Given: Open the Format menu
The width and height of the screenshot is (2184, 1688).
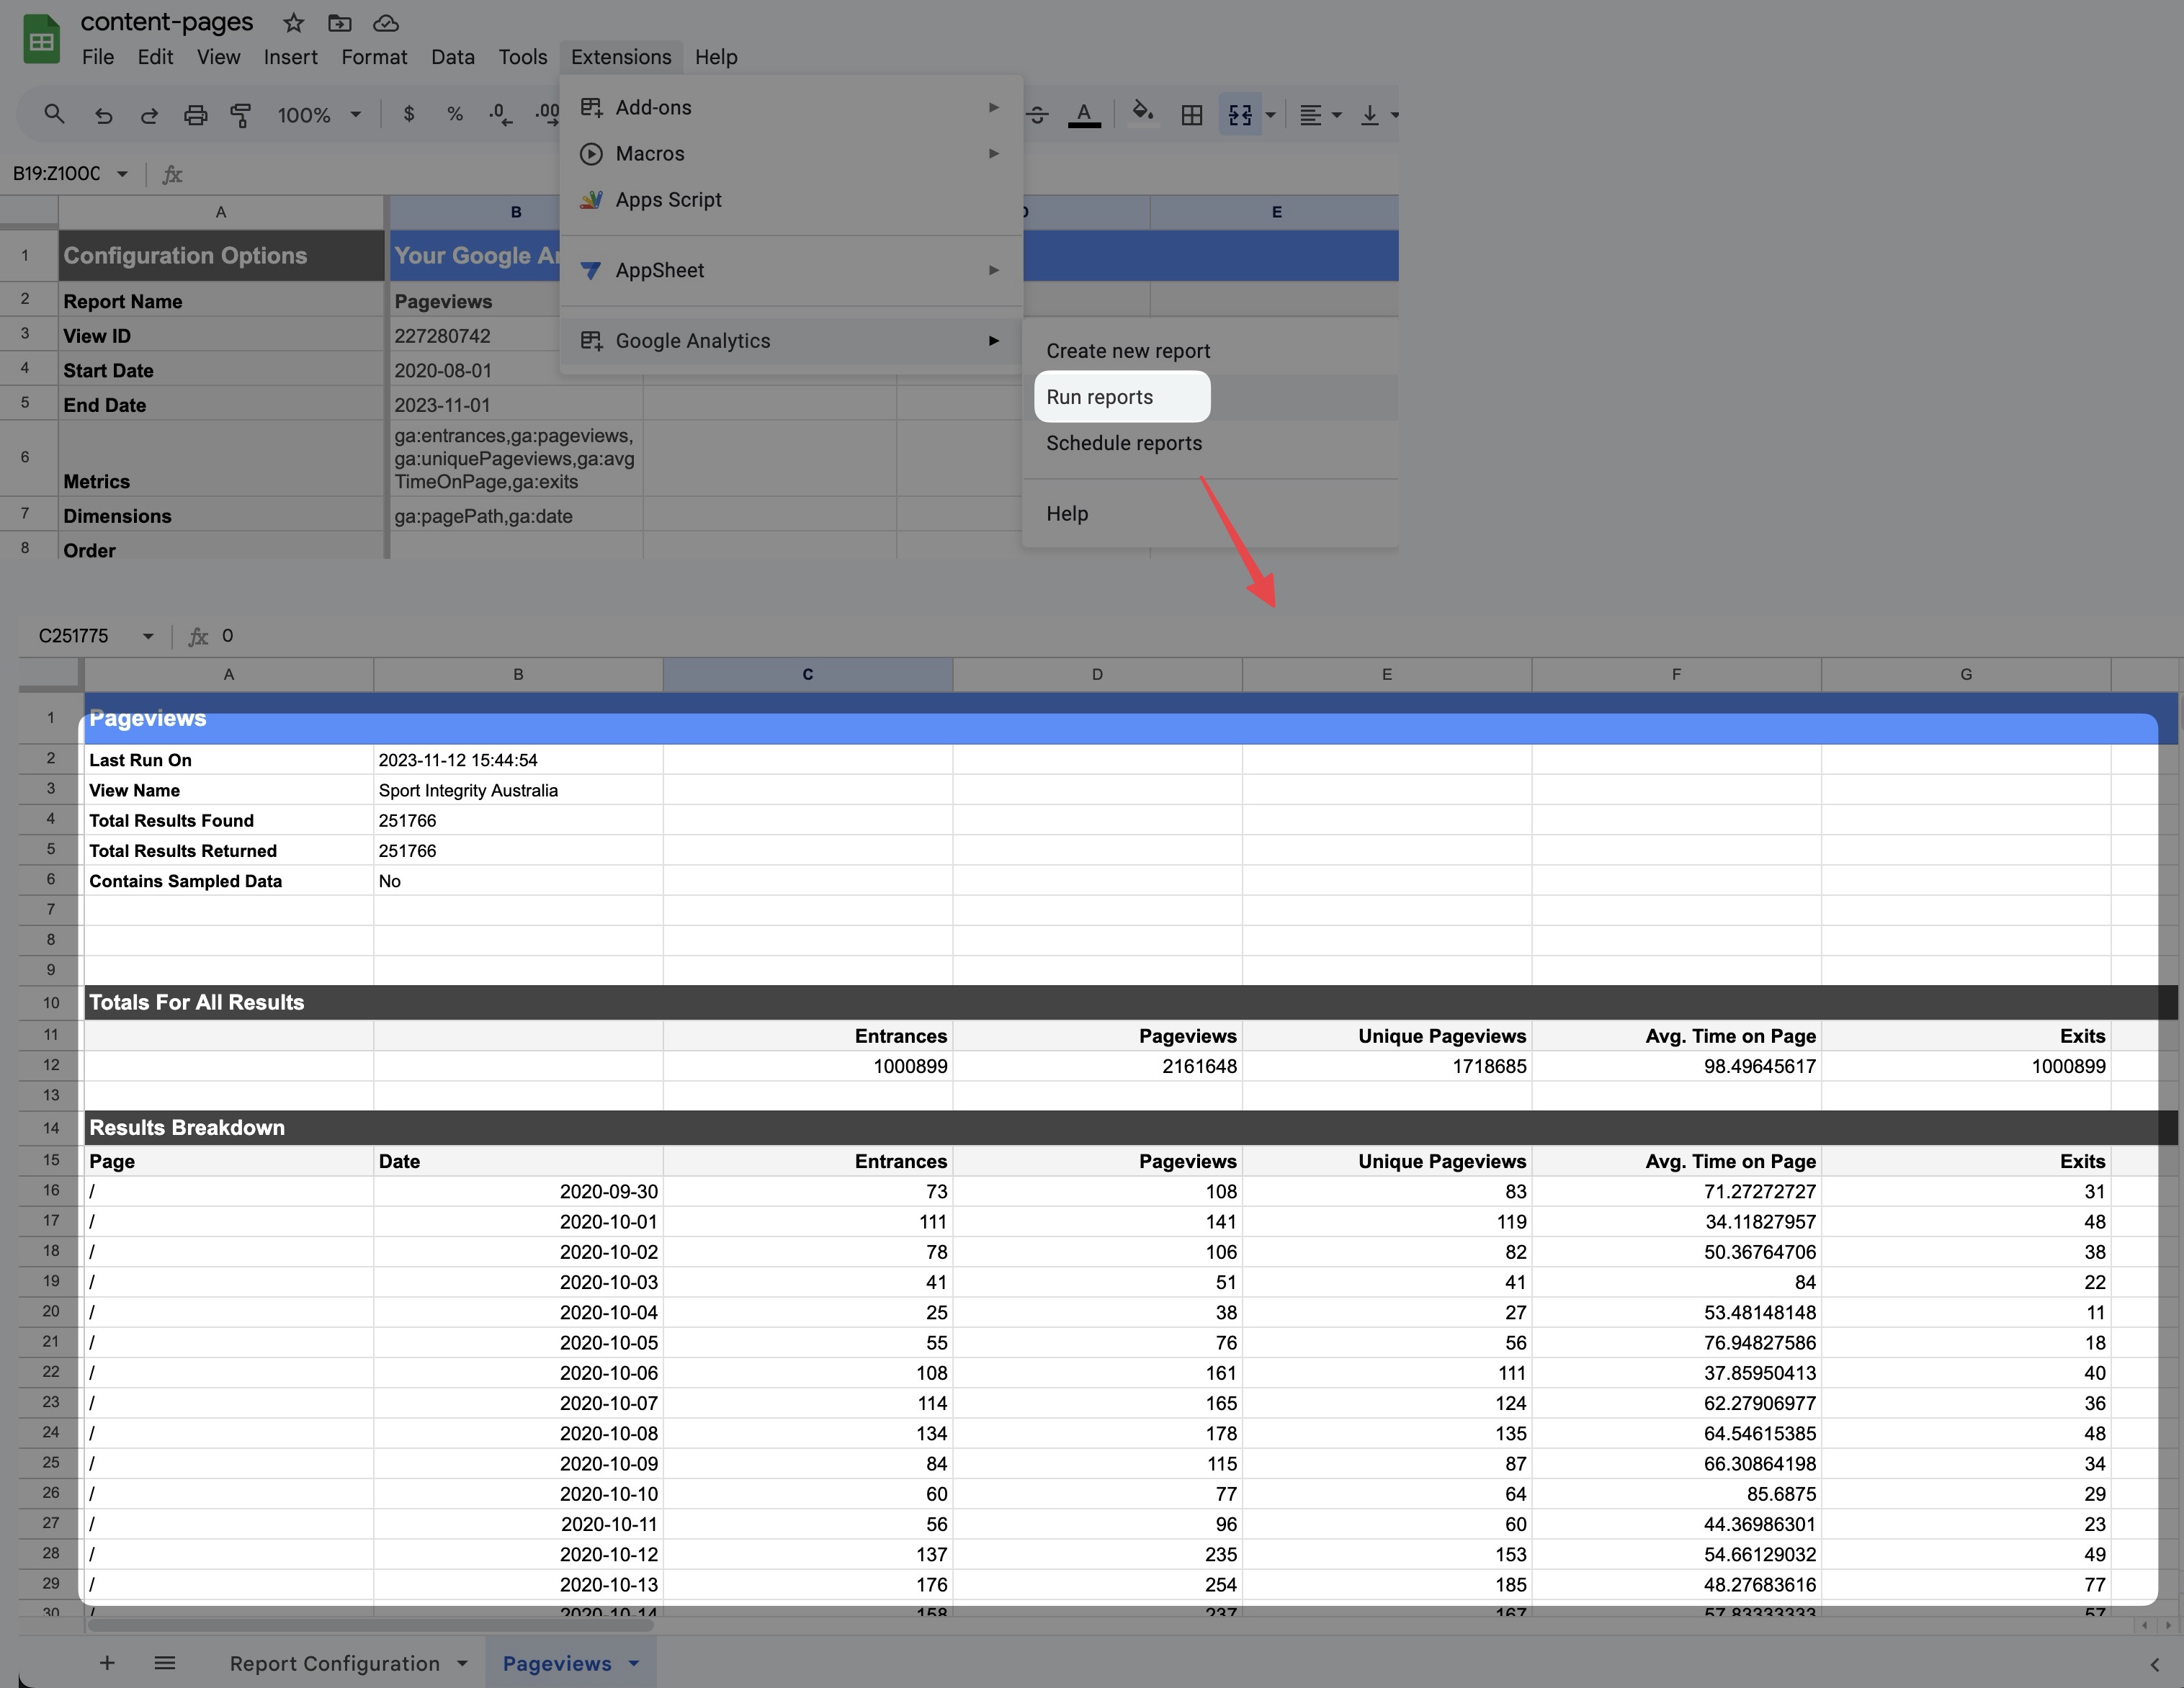Looking at the screenshot, I should 374,57.
